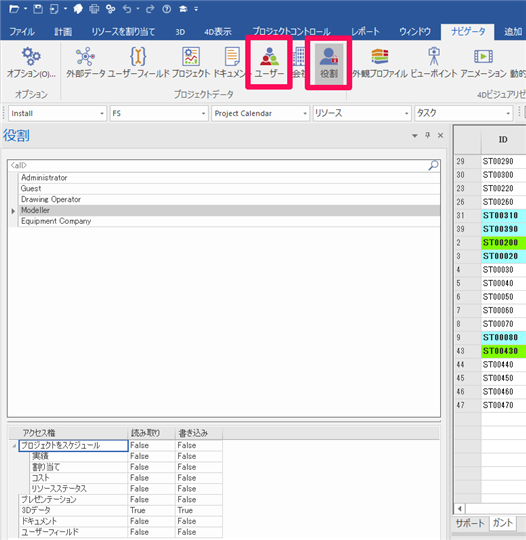Toggle the 役割 roles panel button
This screenshot has height=540, width=526.
coord(329,63)
